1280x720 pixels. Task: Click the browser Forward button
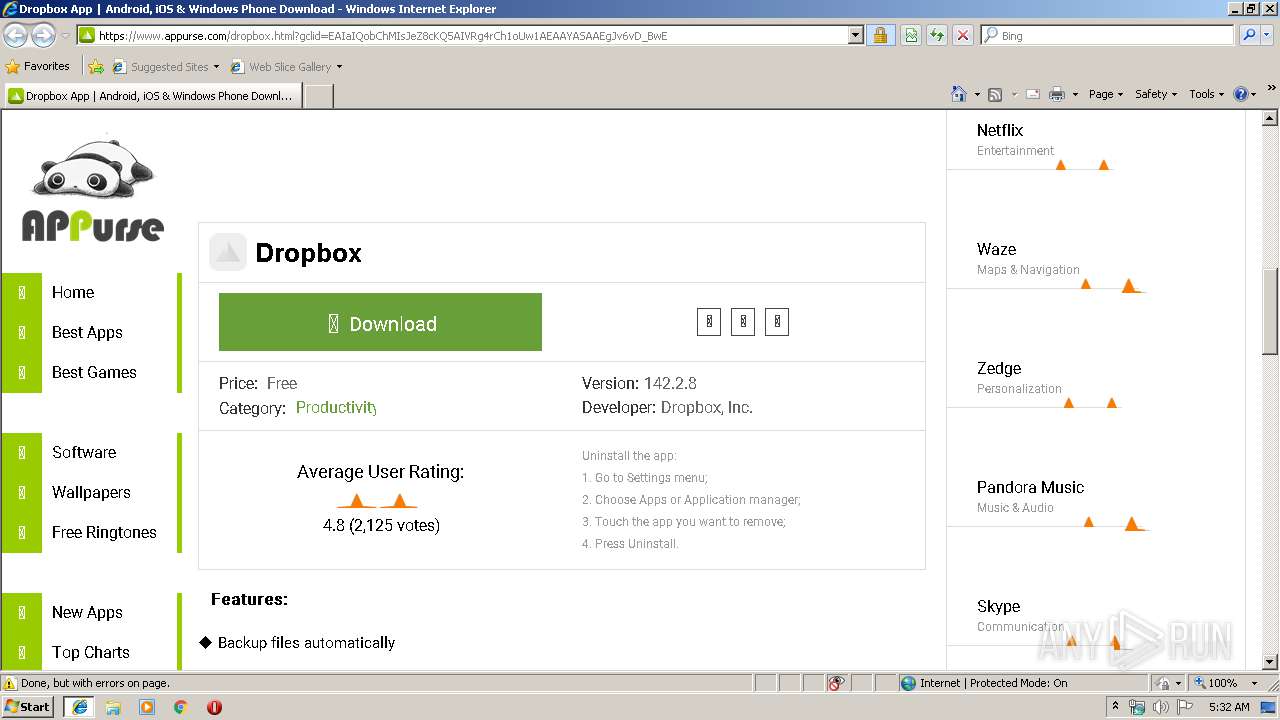coord(43,35)
